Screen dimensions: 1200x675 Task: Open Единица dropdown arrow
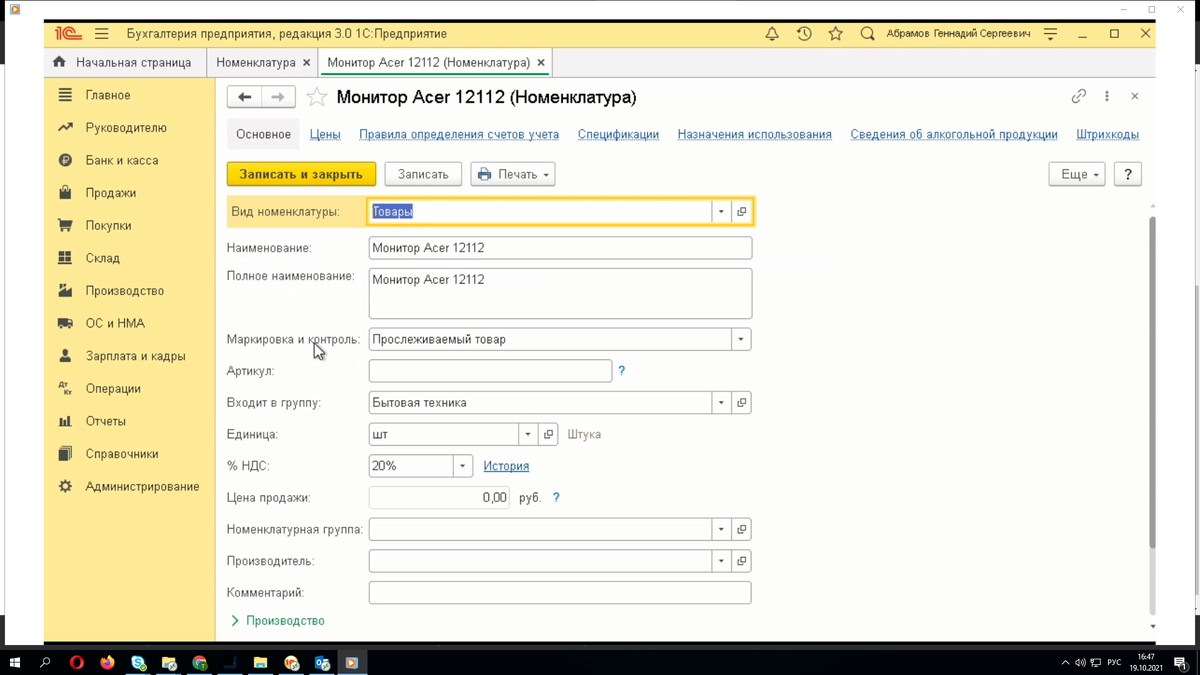coord(528,435)
